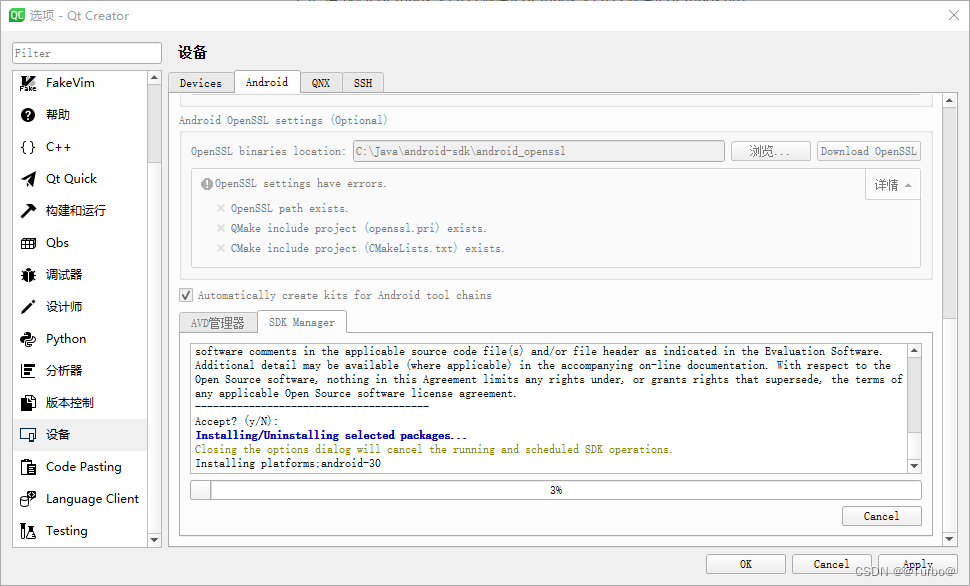Switch to the QNX tab
This screenshot has width=970, height=586.
(x=321, y=83)
